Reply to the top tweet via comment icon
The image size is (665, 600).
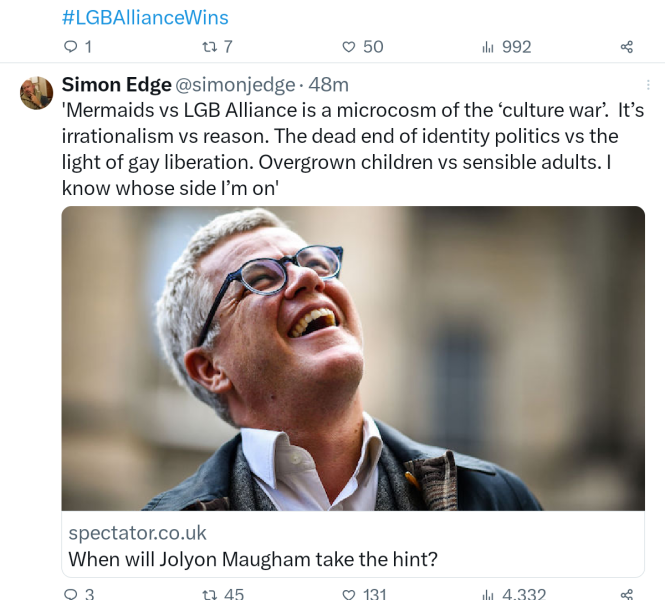[x=70, y=46]
